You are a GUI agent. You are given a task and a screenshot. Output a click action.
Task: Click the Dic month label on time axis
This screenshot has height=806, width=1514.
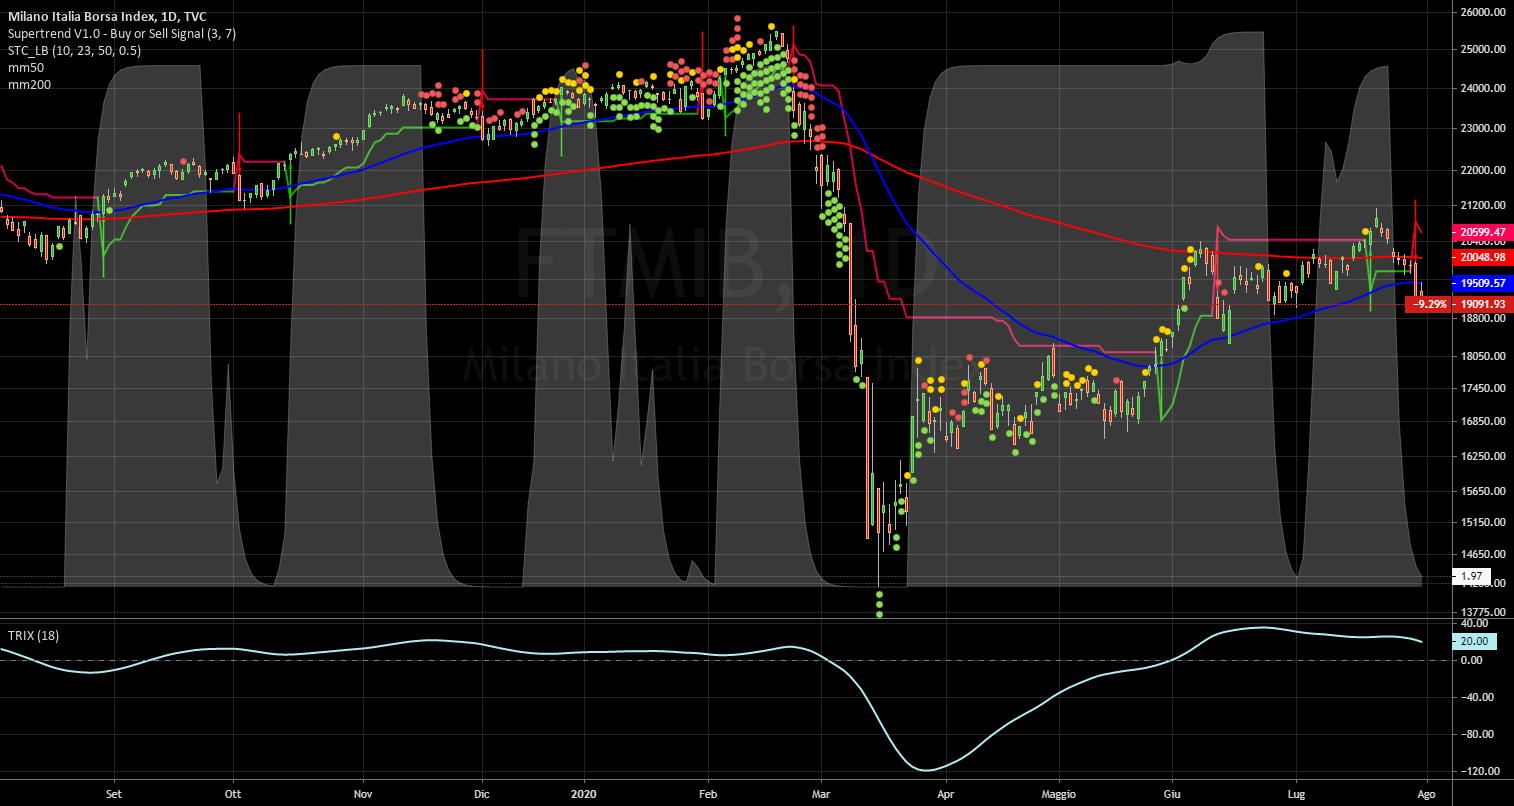click(x=482, y=793)
